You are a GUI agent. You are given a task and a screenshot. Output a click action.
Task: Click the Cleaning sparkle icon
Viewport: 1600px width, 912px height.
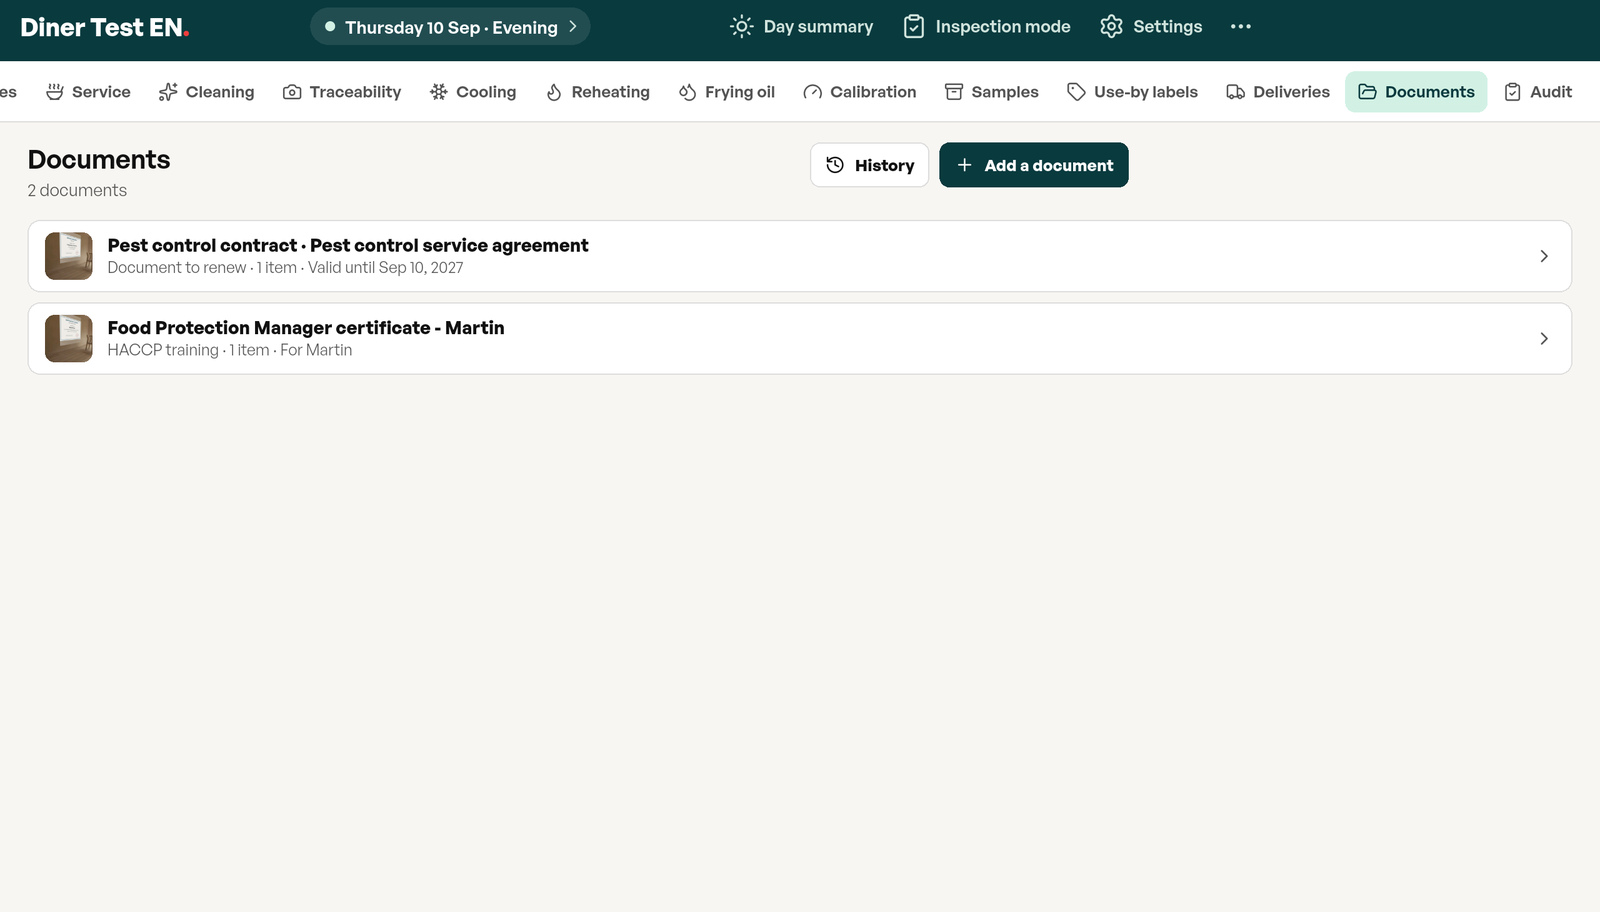coord(168,92)
